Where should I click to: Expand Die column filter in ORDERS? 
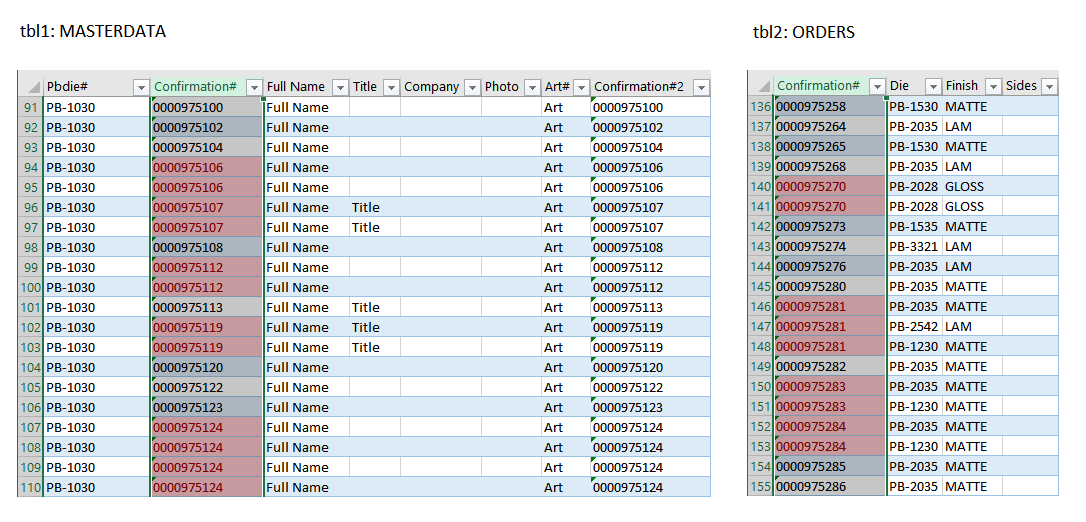(x=933, y=86)
